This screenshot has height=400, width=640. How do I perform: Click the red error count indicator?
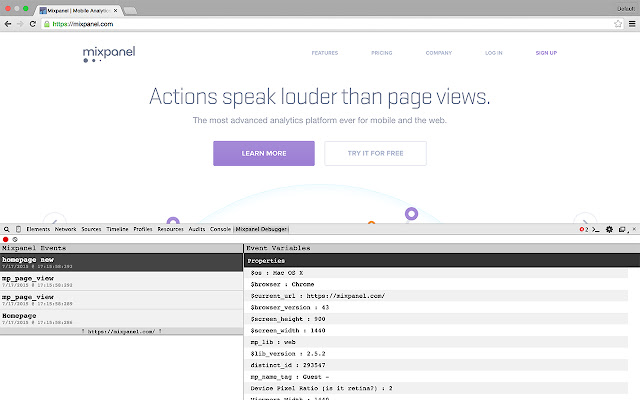[x=584, y=229]
